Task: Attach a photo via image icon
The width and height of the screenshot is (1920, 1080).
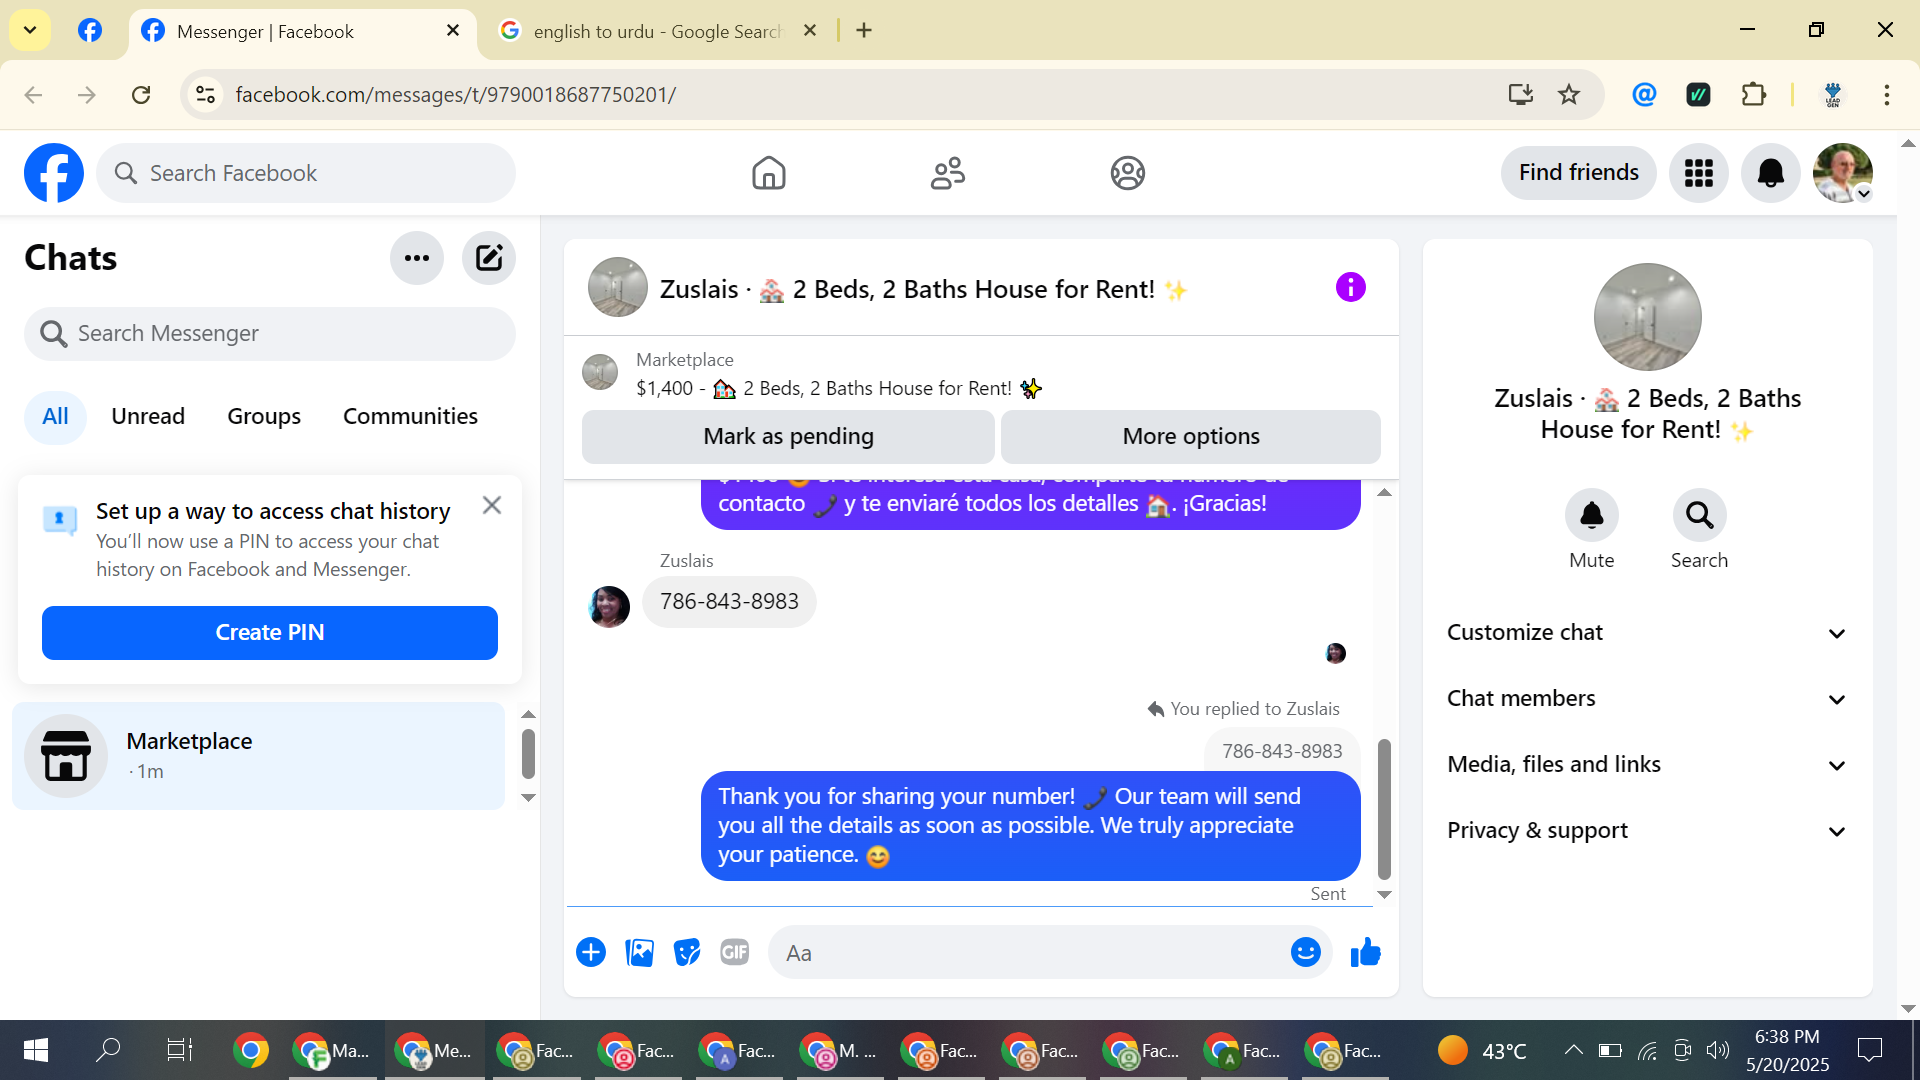Action: pyautogui.click(x=639, y=953)
